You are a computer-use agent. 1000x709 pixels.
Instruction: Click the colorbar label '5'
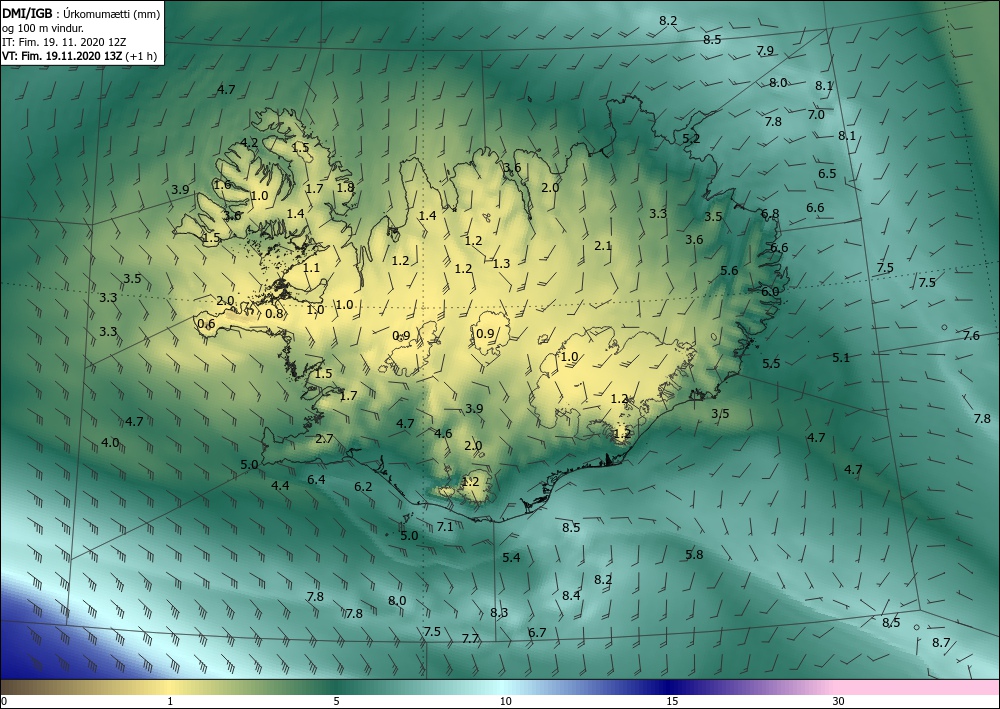tap(336, 701)
